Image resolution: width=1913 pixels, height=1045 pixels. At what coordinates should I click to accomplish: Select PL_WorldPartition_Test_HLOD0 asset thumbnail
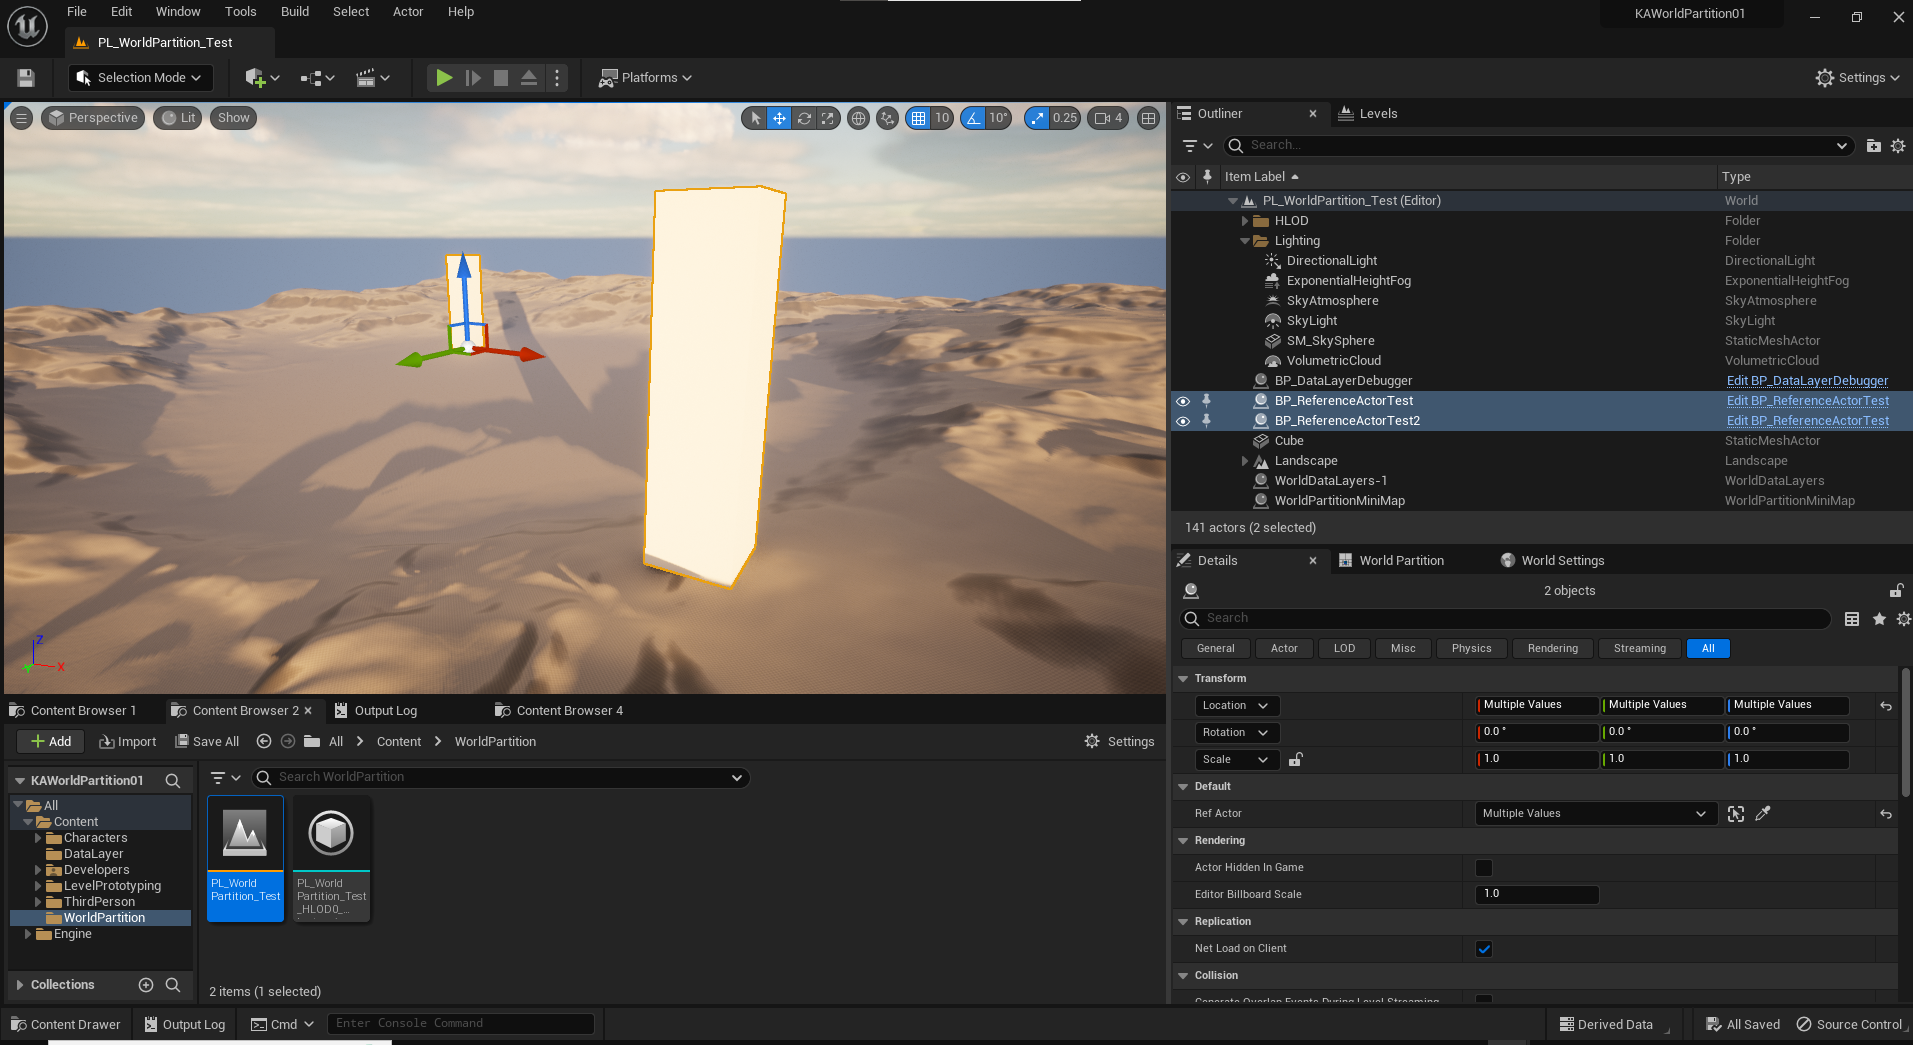(331, 859)
